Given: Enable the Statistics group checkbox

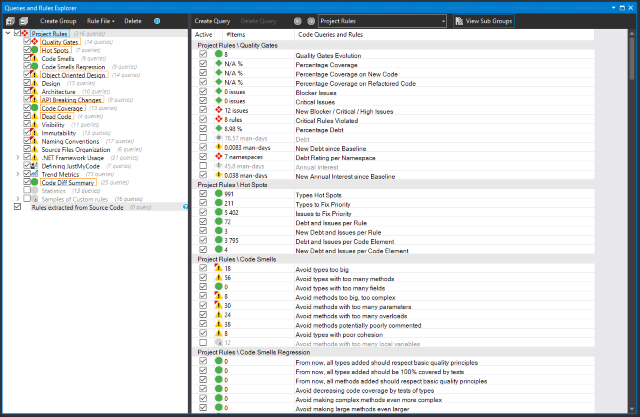Looking at the screenshot, I should tap(27, 190).
